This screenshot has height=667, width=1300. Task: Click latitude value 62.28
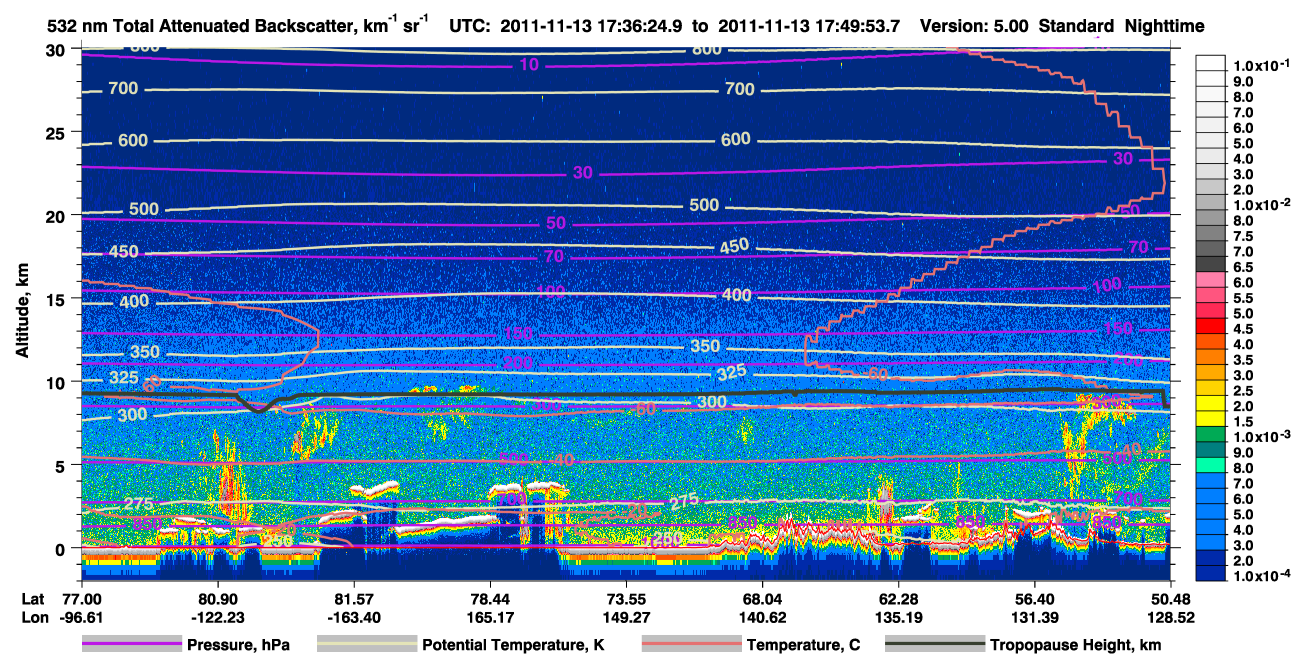coord(898,598)
